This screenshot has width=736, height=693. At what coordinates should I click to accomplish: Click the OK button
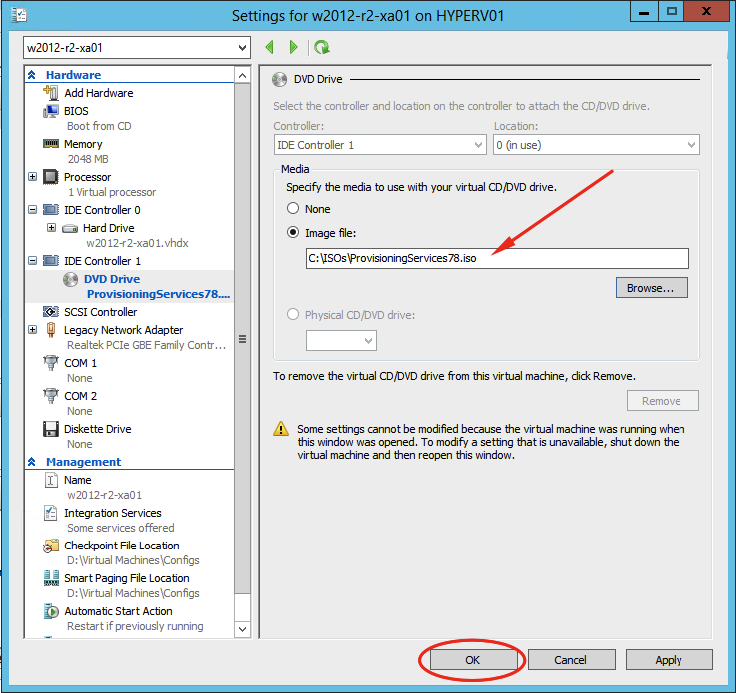pyautogui.click(x=473, y=660)
